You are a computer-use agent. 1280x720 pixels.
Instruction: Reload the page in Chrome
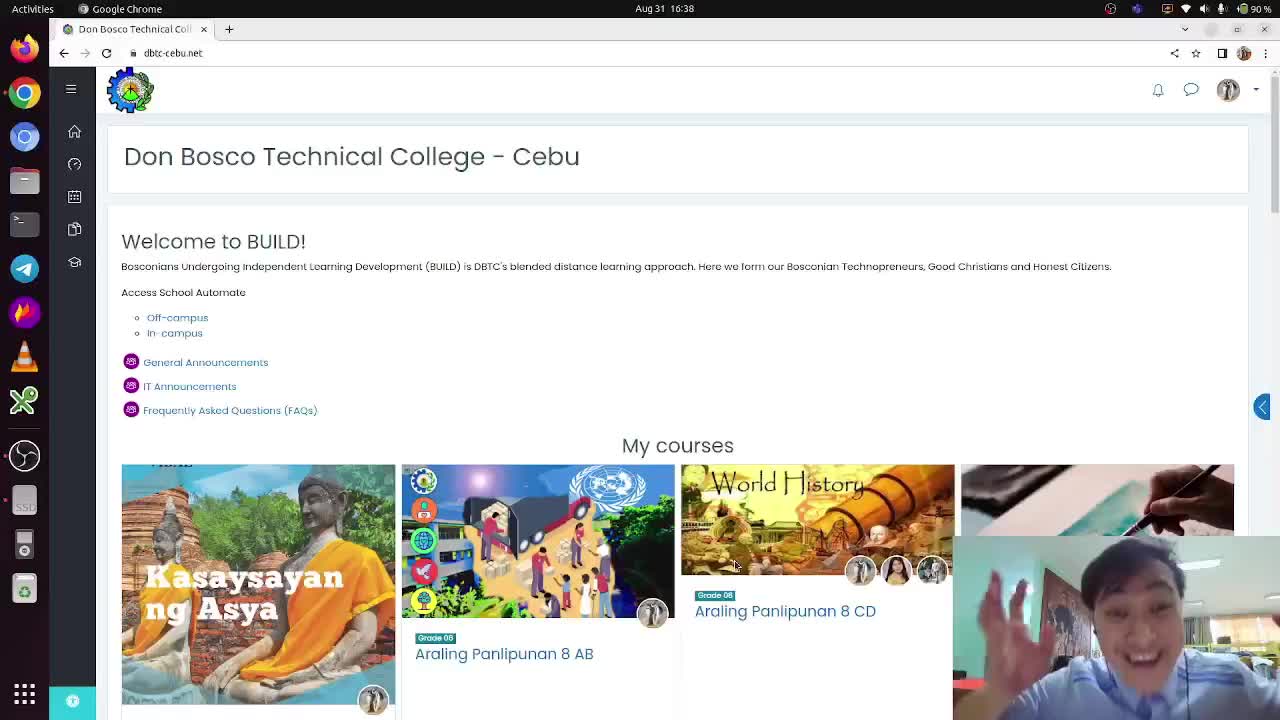coord(106,53)
